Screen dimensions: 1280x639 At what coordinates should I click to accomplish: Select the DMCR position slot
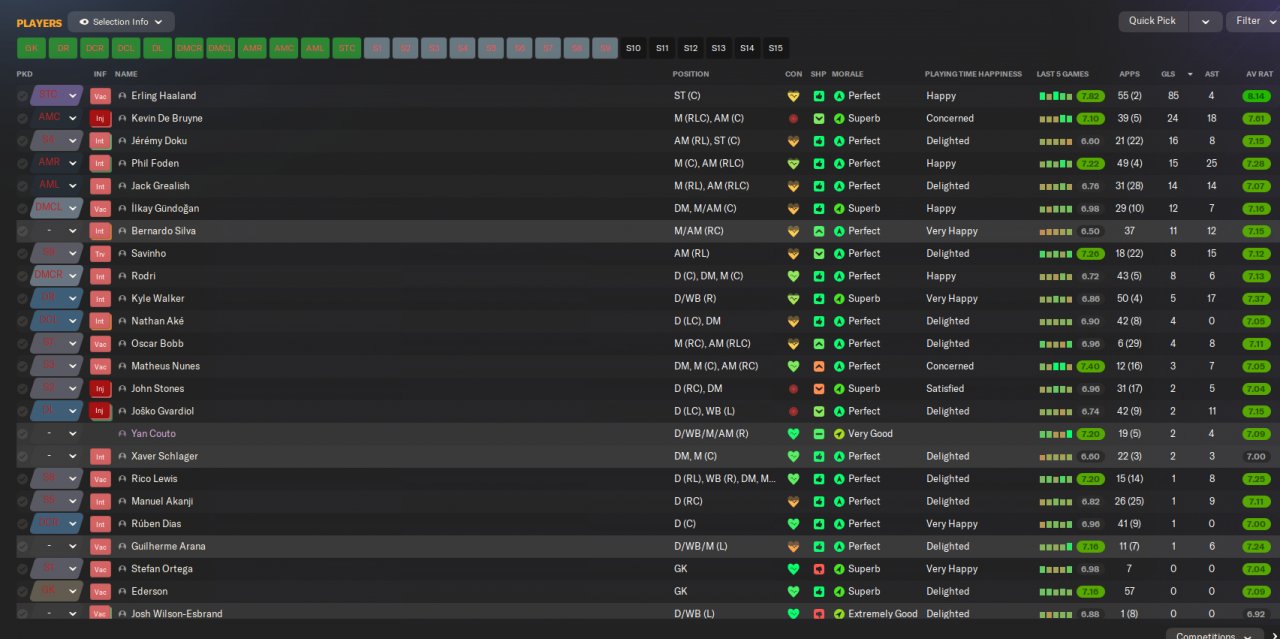(x=189, y=48)
